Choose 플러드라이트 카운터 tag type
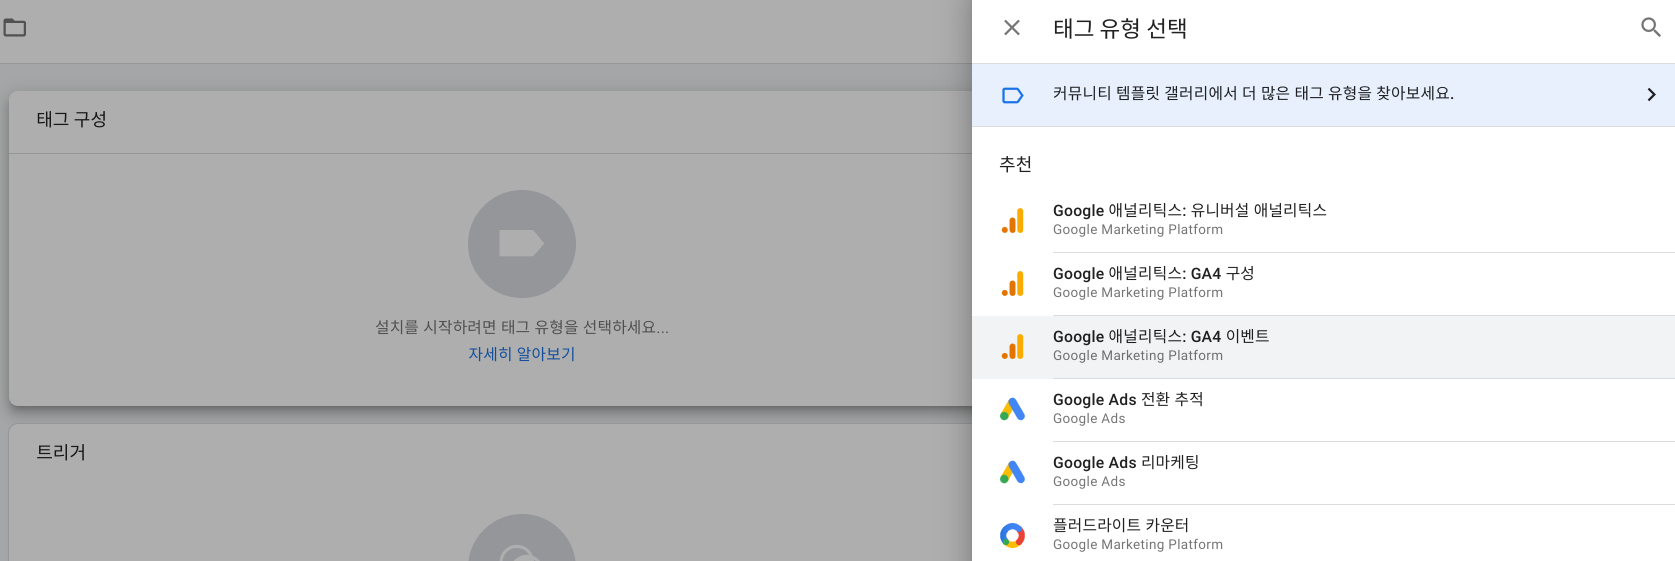Image resolution: width=1675 pixels, height=561 pixels. click(1323, 534)
